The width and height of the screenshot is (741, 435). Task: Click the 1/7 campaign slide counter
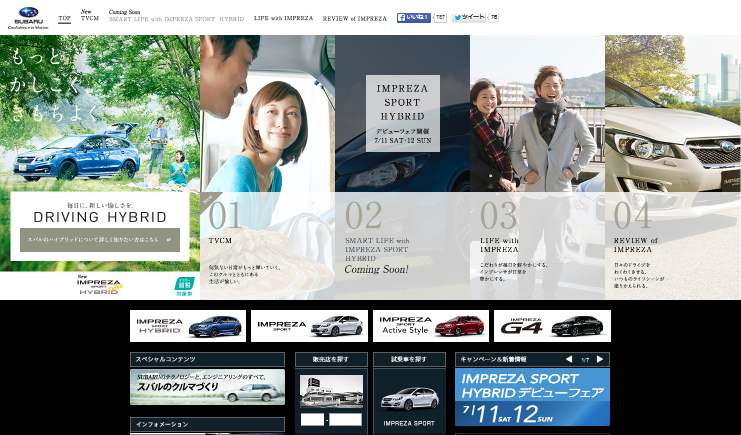click(585, 360)
